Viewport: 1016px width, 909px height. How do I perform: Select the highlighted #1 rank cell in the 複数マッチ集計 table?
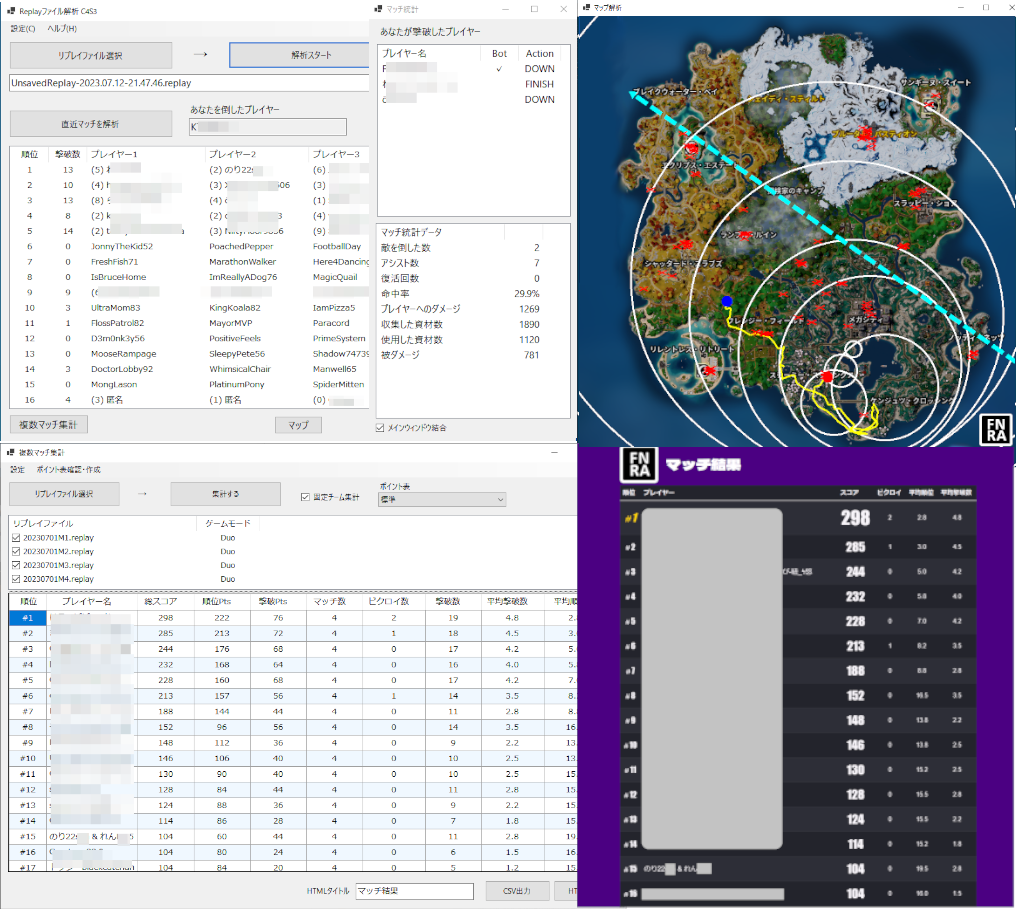click(x=28, y=618)
